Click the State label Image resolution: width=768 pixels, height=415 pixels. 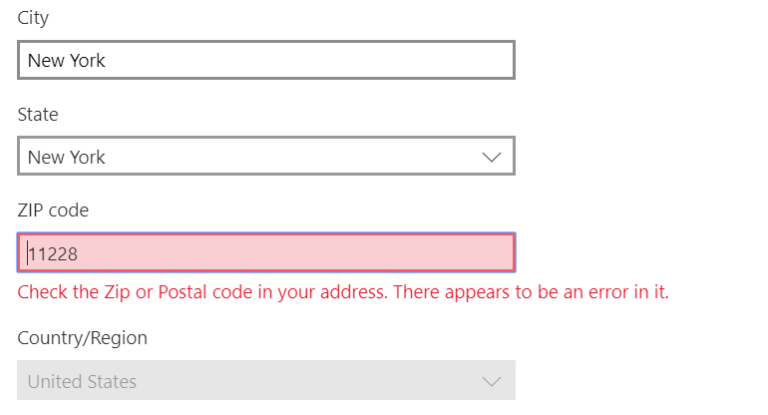(x=38, y=115)
